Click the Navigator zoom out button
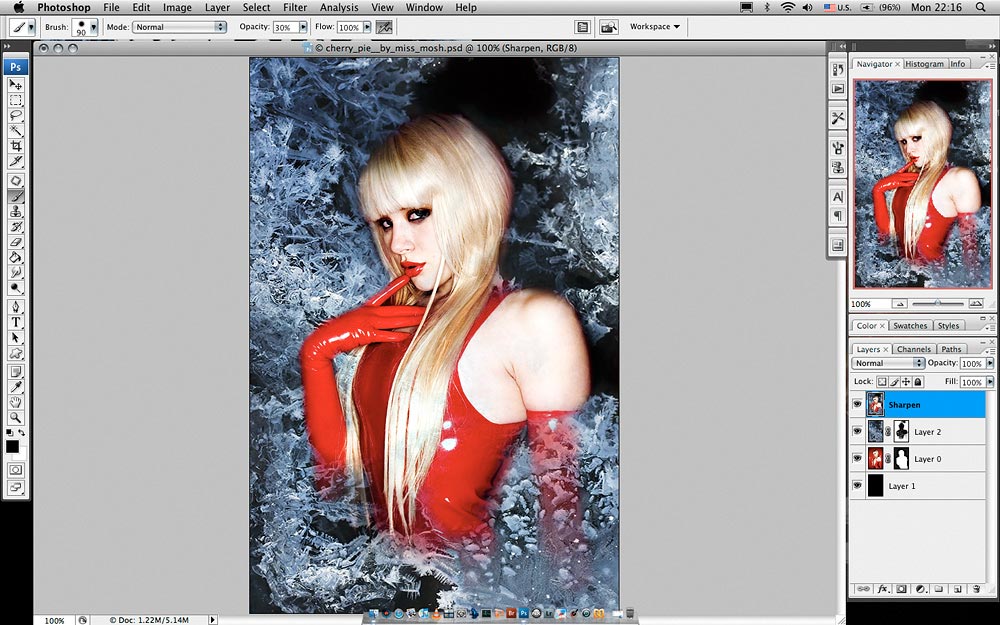Image resolution: width=1000 pixels, height=625 pixels. [899, 304]
